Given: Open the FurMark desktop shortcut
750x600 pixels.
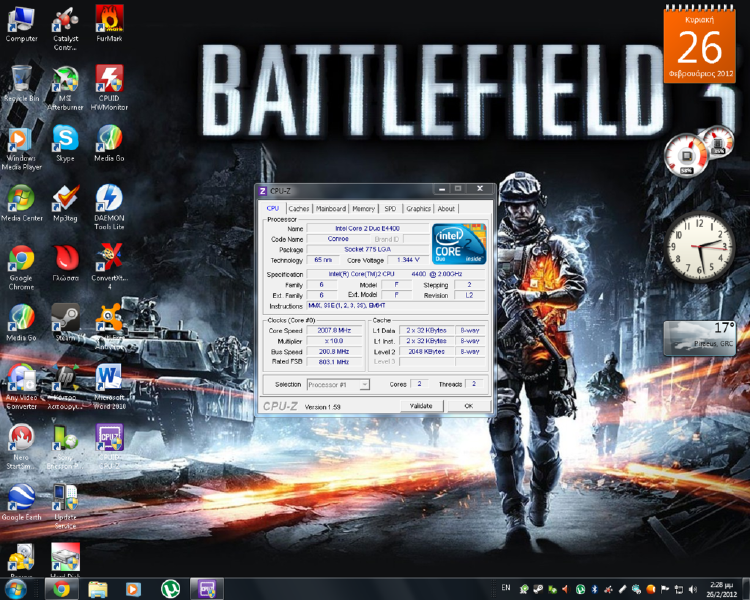Looking at the screenshot, I should pyautogui.click(x=109, y=24).
